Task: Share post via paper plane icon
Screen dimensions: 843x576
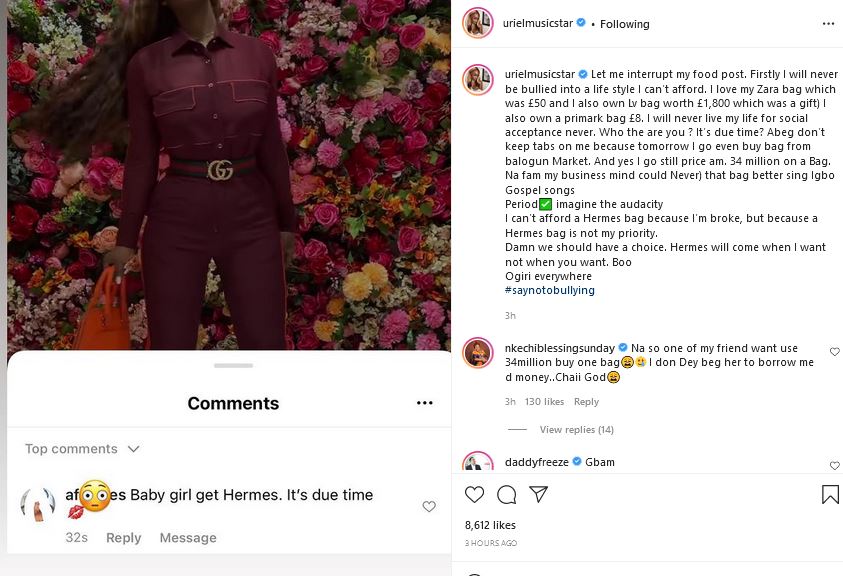Action: pos(538,494)
